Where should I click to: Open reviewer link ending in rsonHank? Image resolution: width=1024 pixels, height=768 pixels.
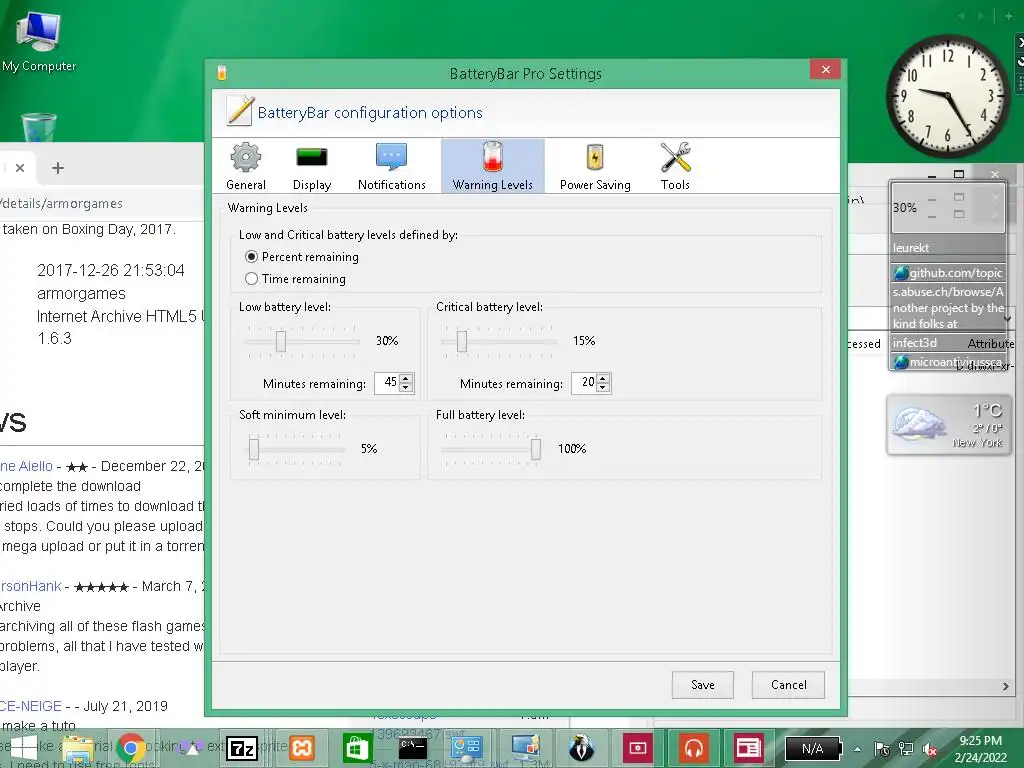[x=31, y=586]
